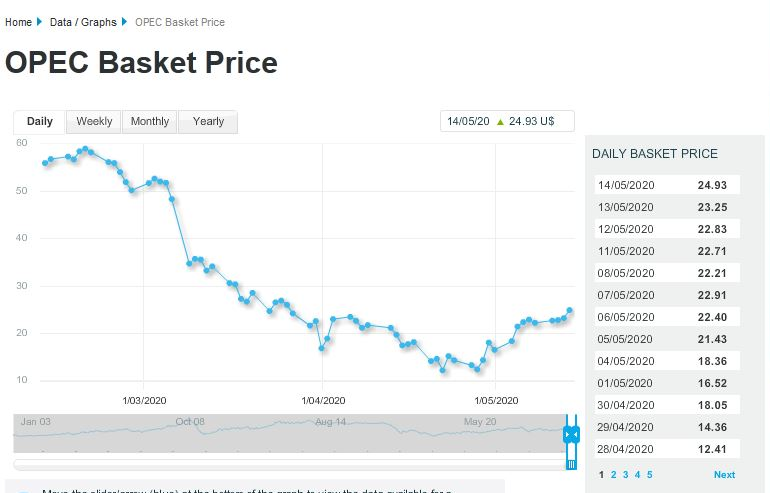
Task: Click the 05/05/2020 price row
Action: (667, 339)
